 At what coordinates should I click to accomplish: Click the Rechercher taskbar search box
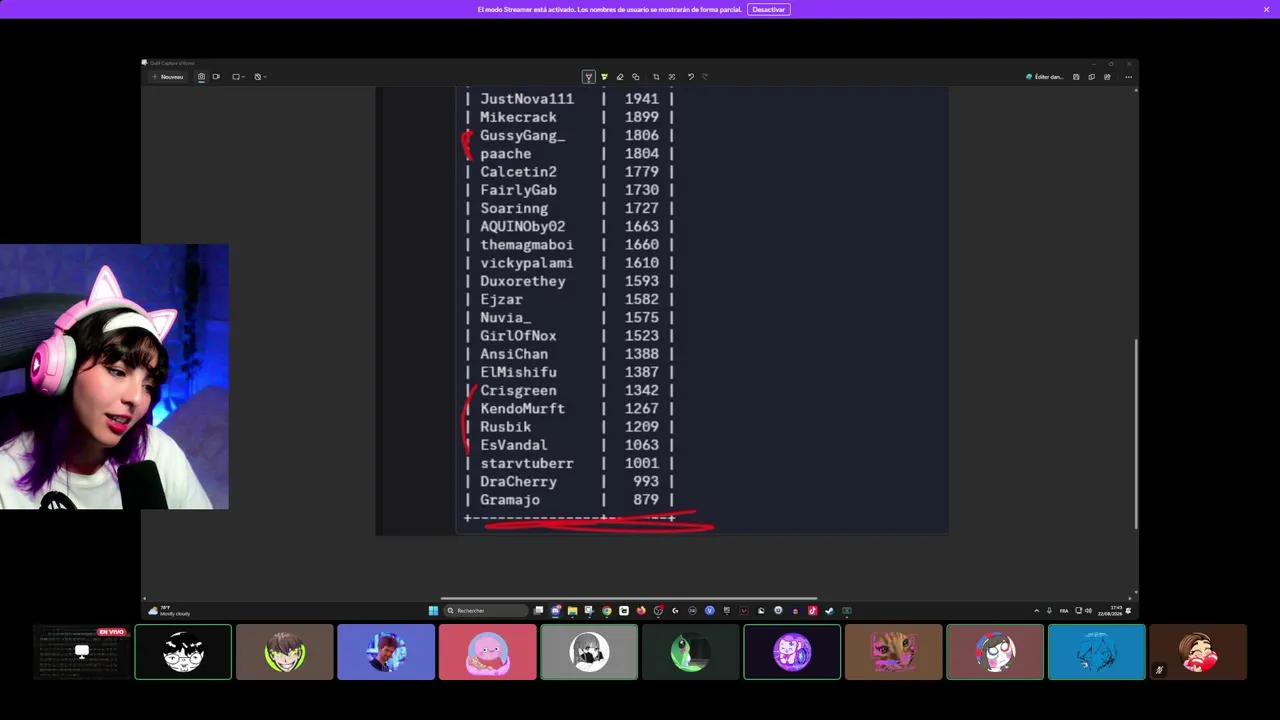pos(486,610)
